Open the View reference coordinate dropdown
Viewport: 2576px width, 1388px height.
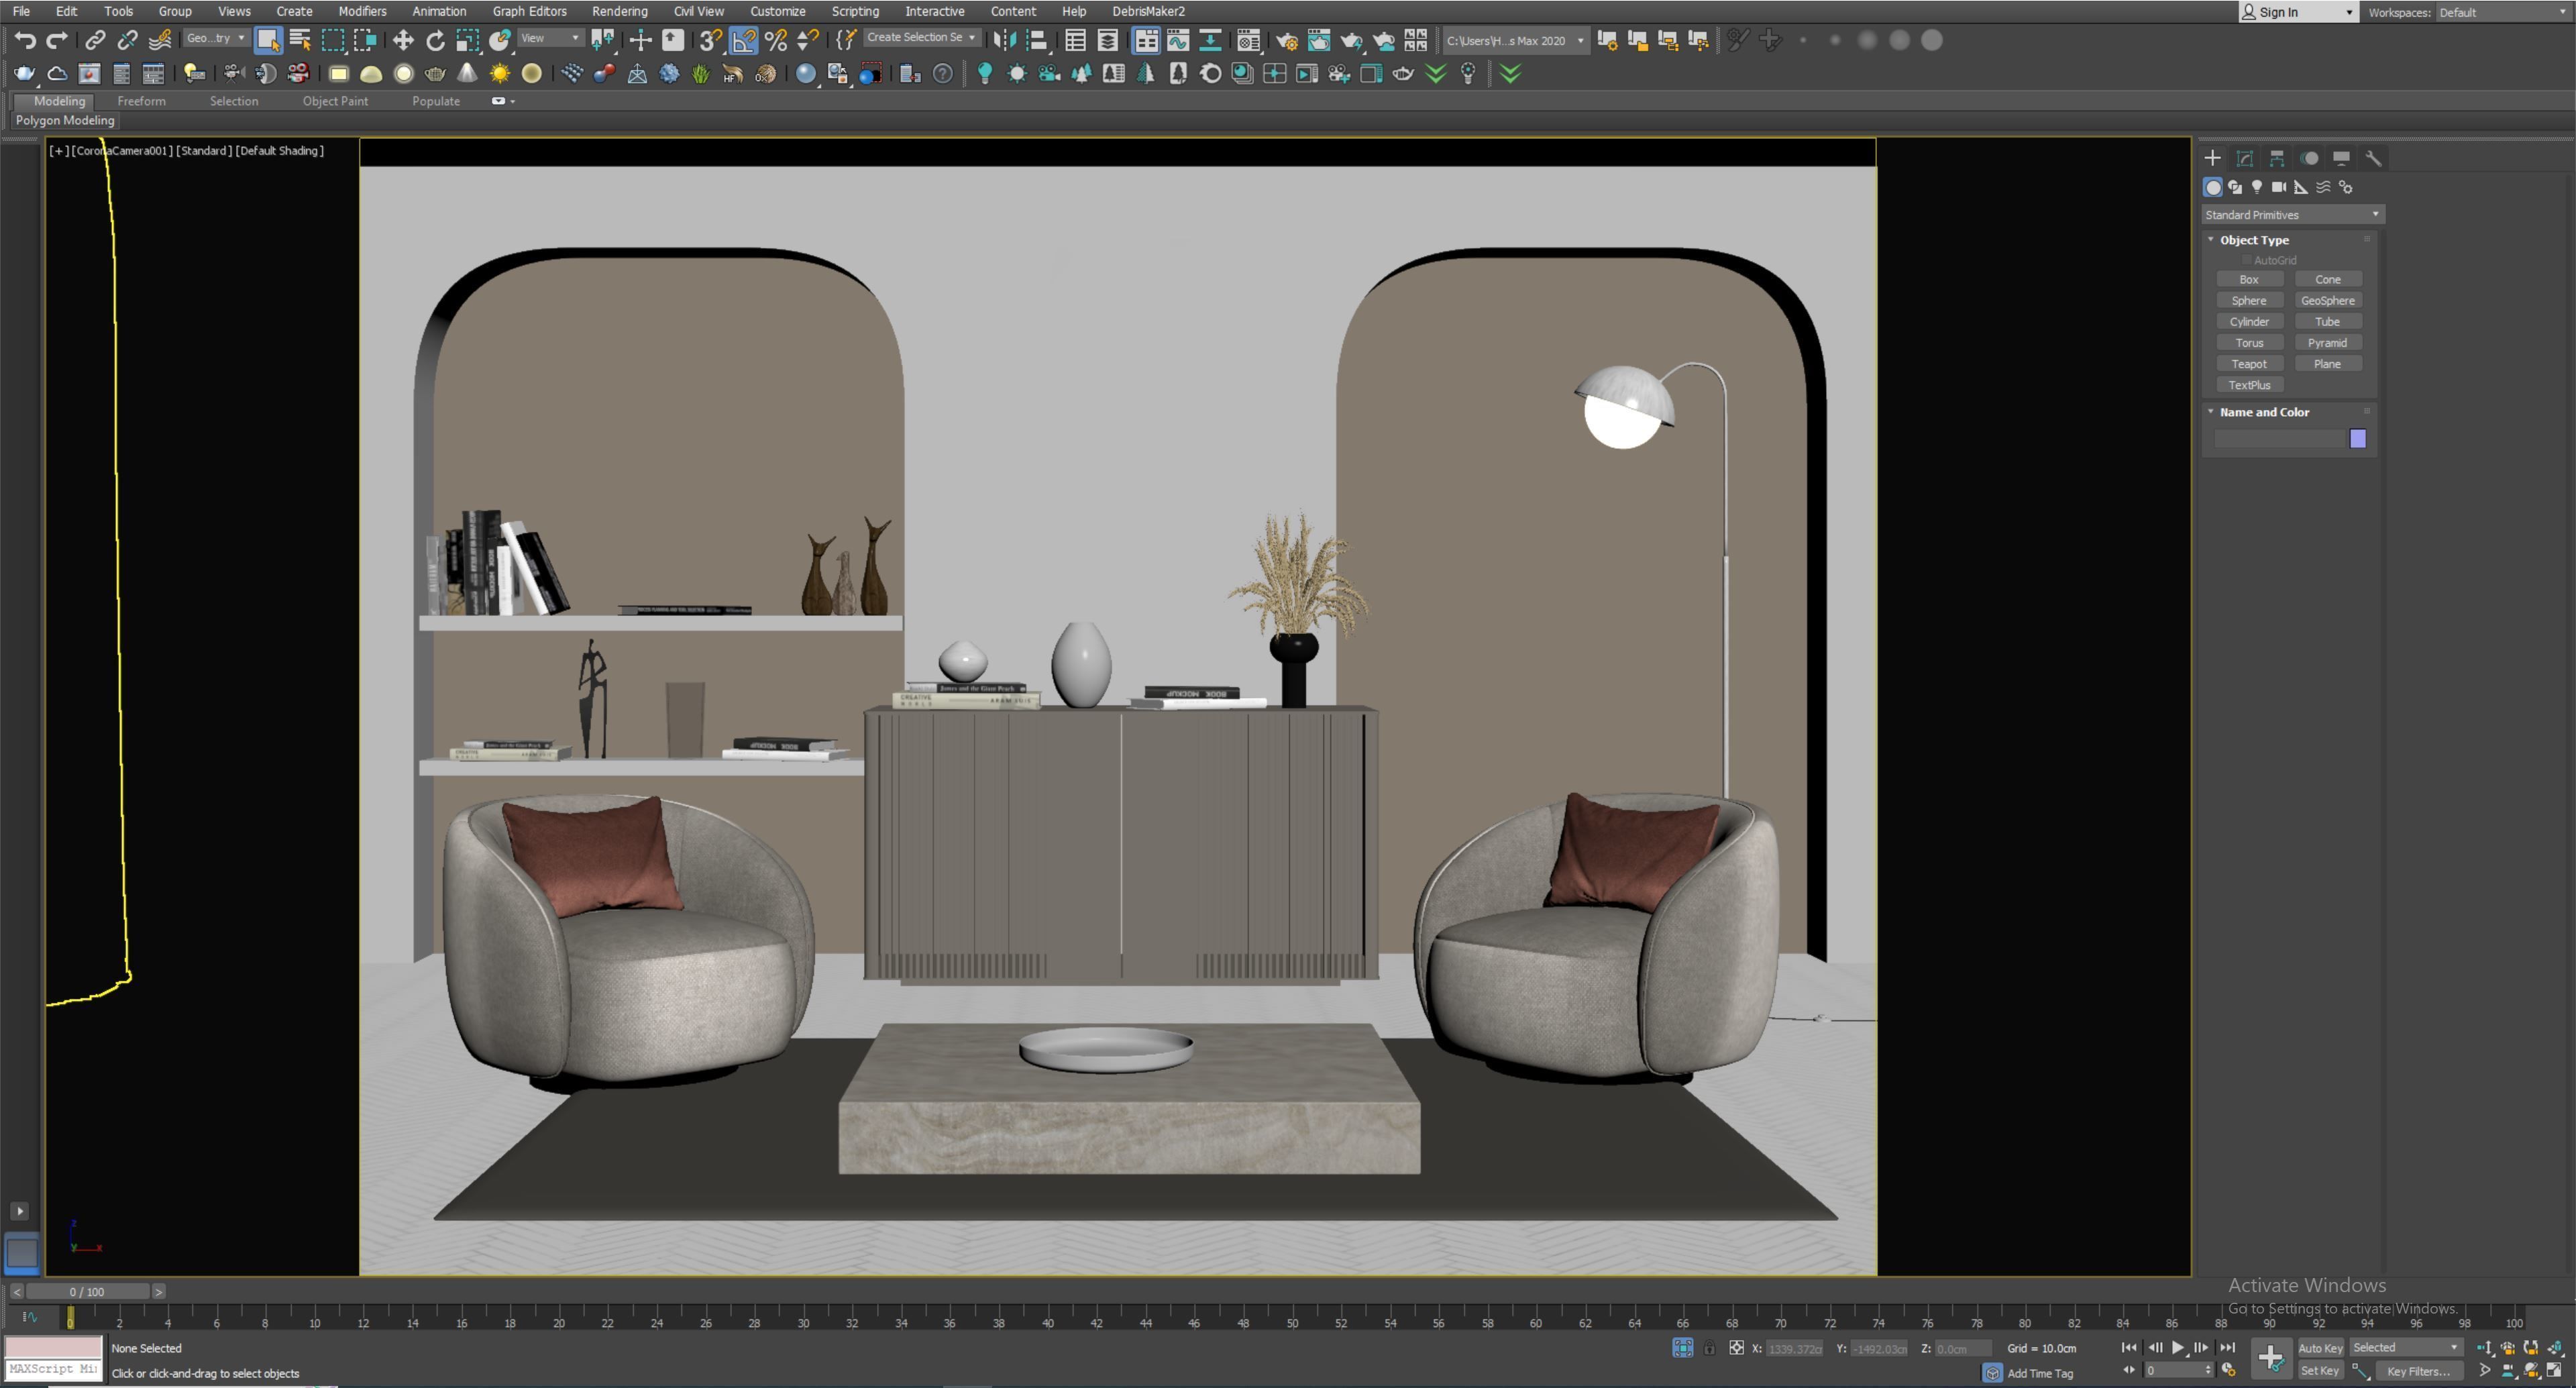pyautogui.click(x=550, y=38)
